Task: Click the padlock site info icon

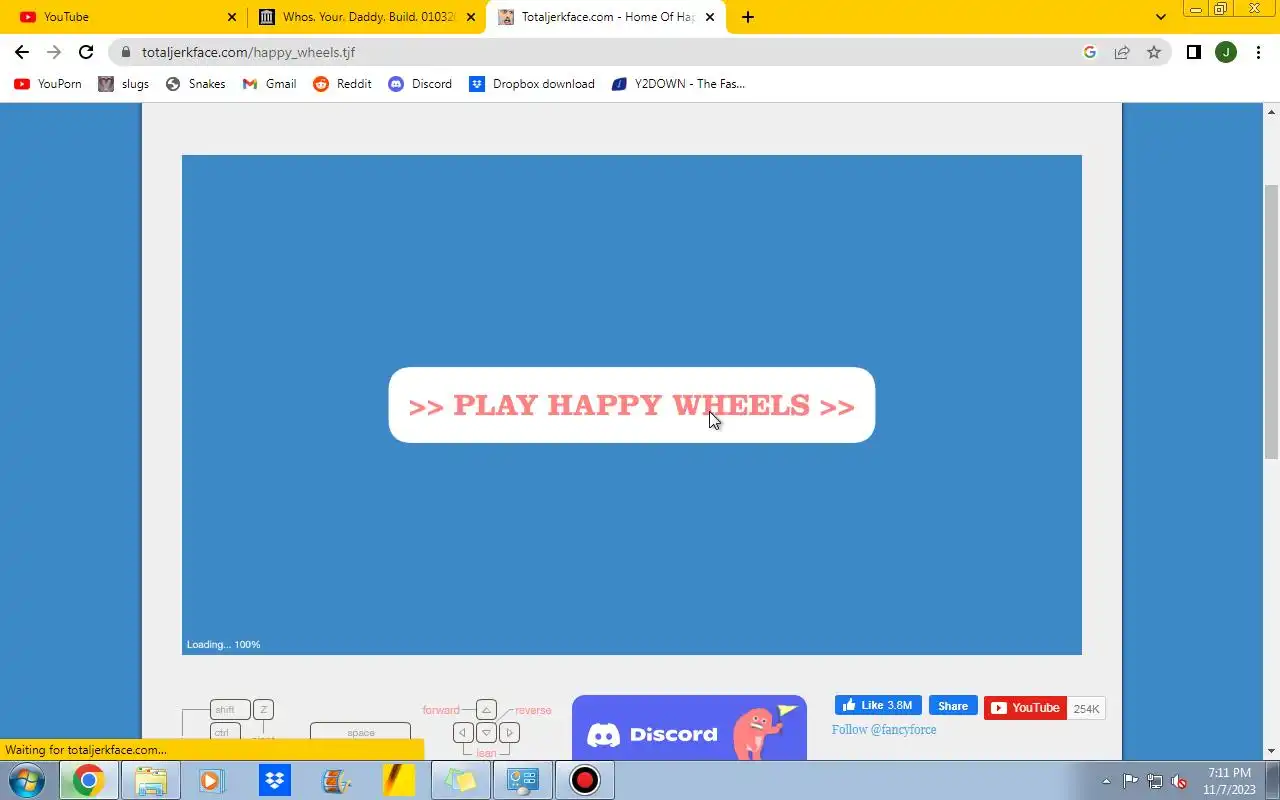Action: pyautogui.click(x=126, y=52)
